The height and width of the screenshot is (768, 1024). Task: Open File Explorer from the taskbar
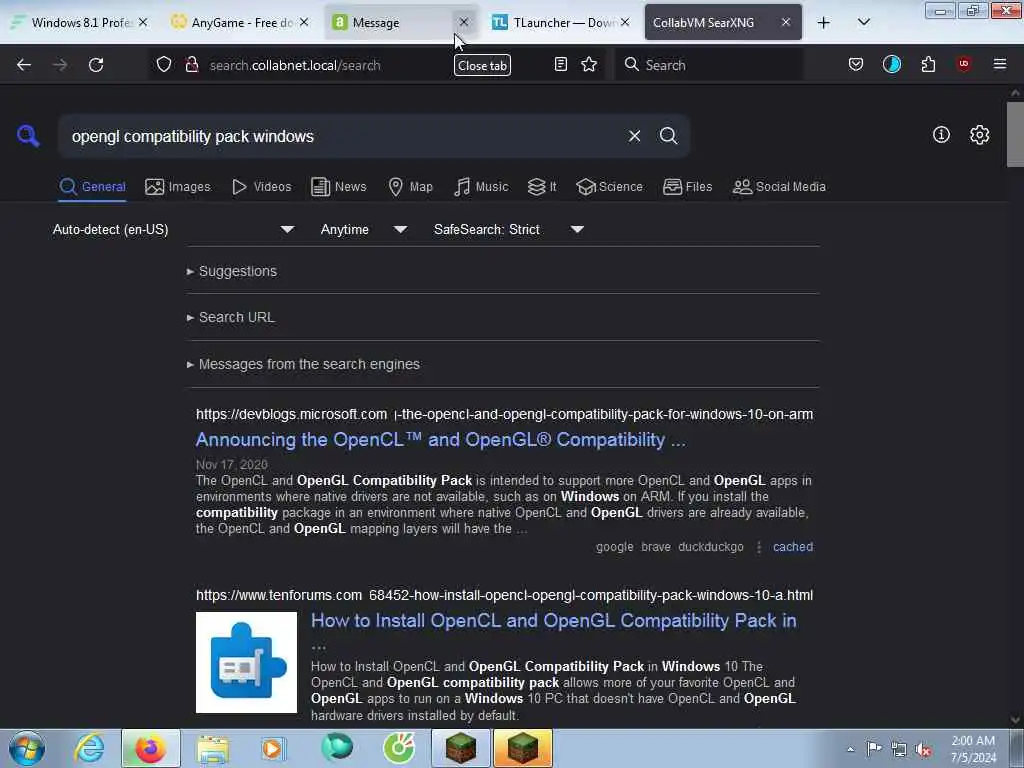213,748
